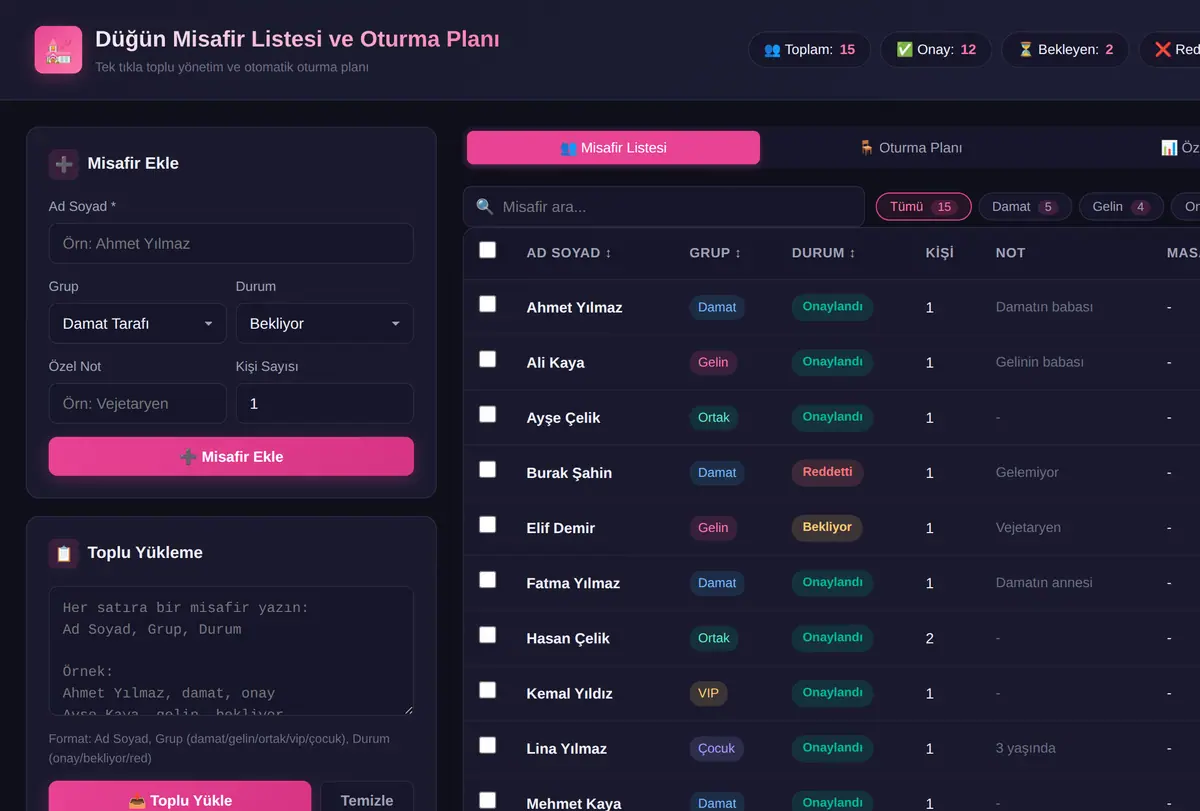The image size is (1200, 811).
Task: Switch to the Misafir Listesi tab
Action: (613, 148)
